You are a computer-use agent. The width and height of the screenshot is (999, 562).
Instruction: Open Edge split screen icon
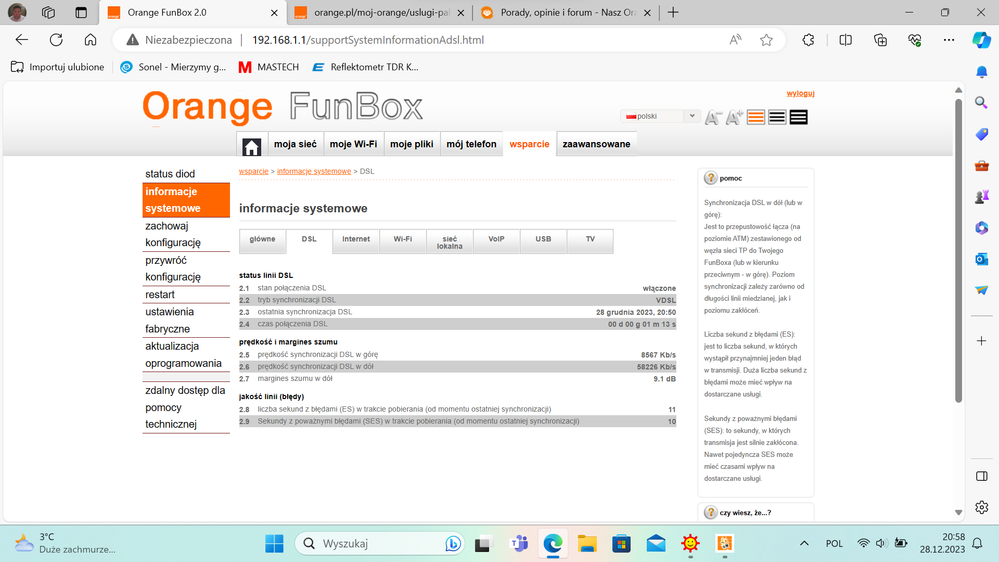(x=846, y=40)
